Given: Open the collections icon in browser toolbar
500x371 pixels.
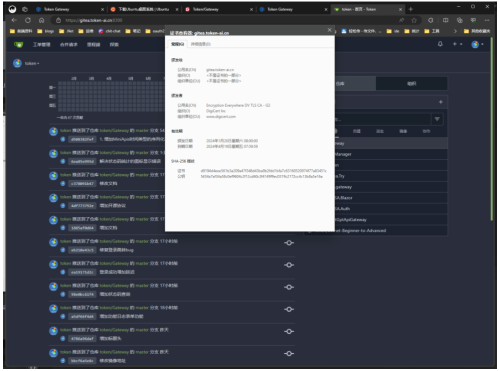Looking at the screenshot, I should [460, 20].
